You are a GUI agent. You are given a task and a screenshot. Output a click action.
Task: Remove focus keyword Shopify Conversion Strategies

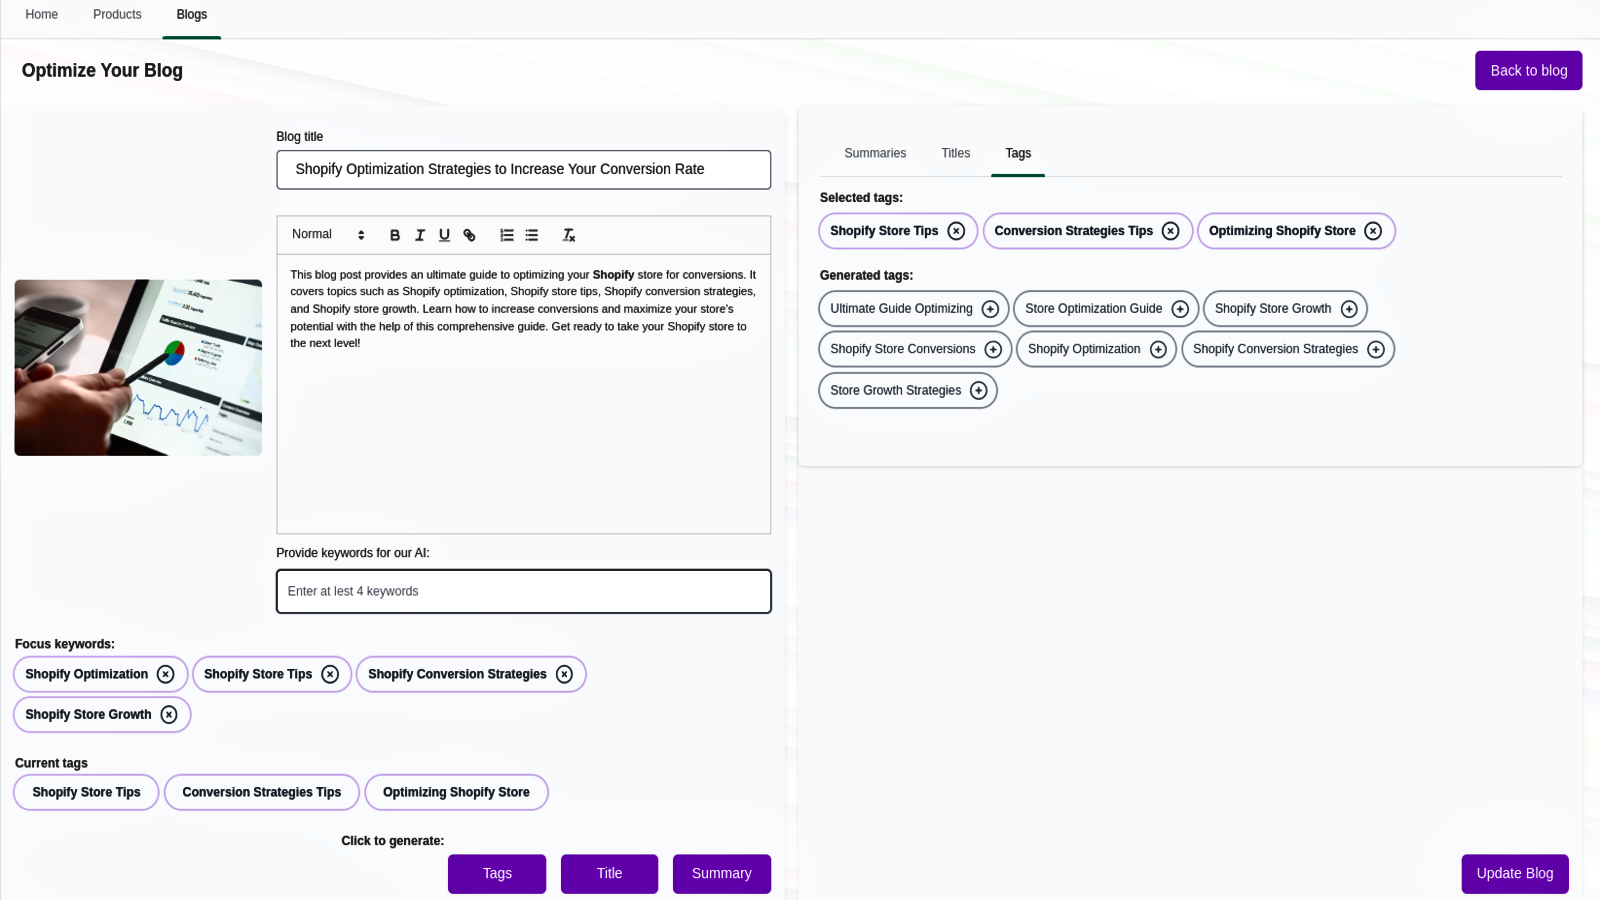pyautogui.click(x=564, y=674)
